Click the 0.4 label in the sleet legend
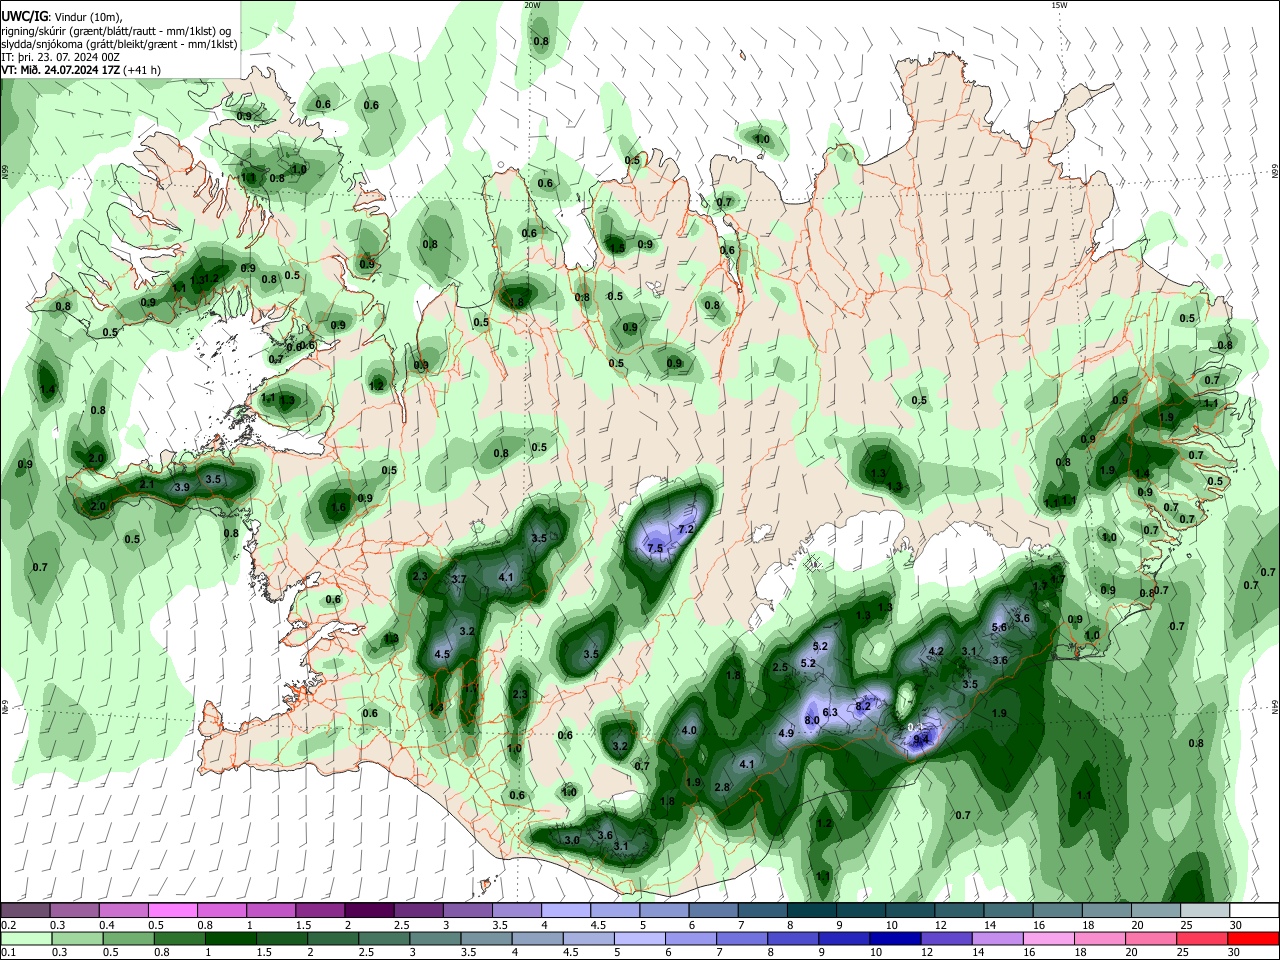The width and height of the screenshot is (1280, 960). [106, 924]
